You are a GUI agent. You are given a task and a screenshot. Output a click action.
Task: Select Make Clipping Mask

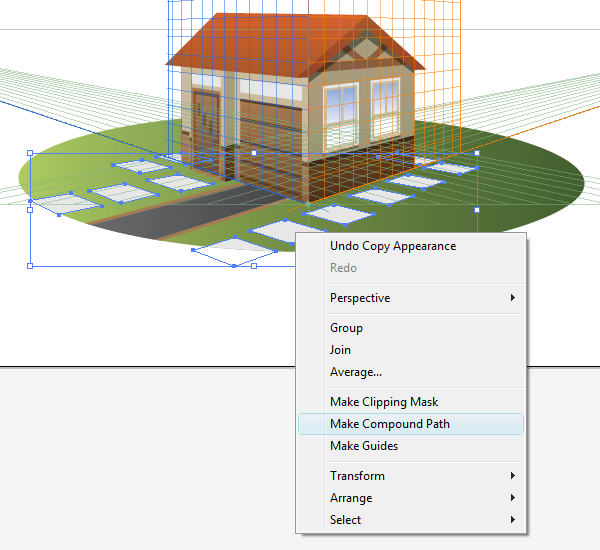tap(411, 402)
